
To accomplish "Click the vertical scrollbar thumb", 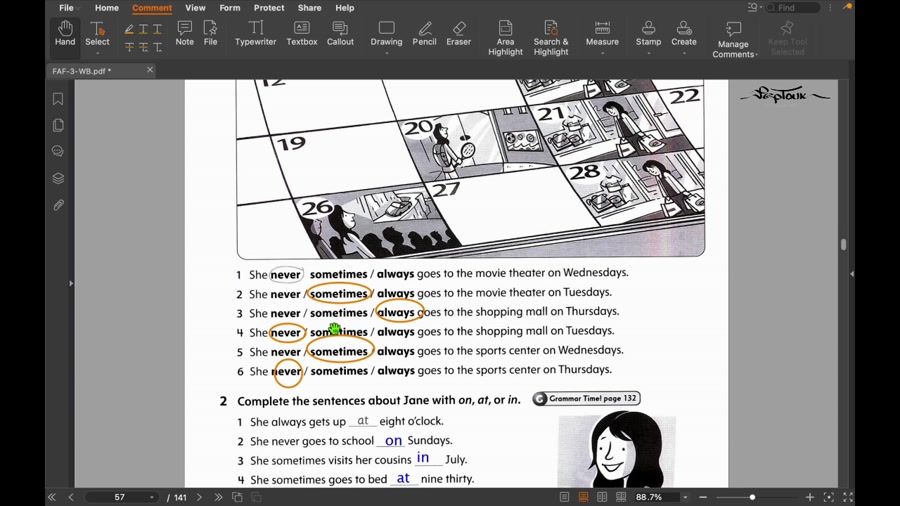I will 843,244.
